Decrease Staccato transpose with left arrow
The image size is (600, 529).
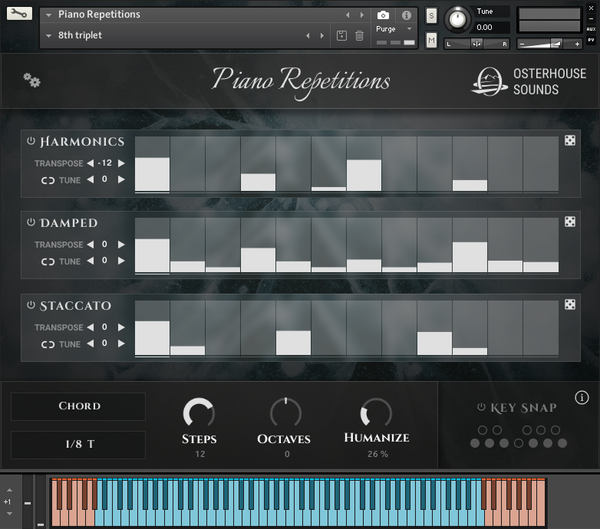(x=90, y=327)
